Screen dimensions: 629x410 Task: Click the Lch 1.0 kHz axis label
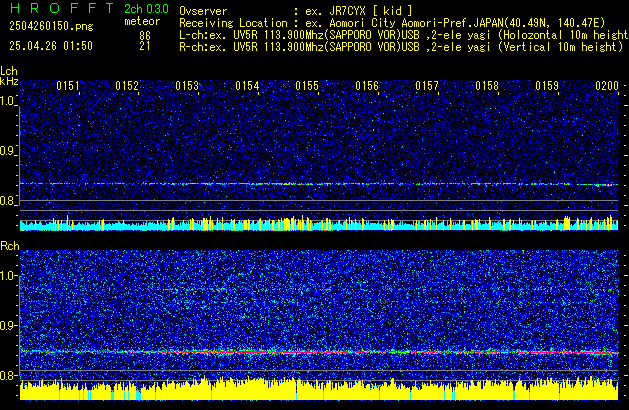(x=8, y=101)
